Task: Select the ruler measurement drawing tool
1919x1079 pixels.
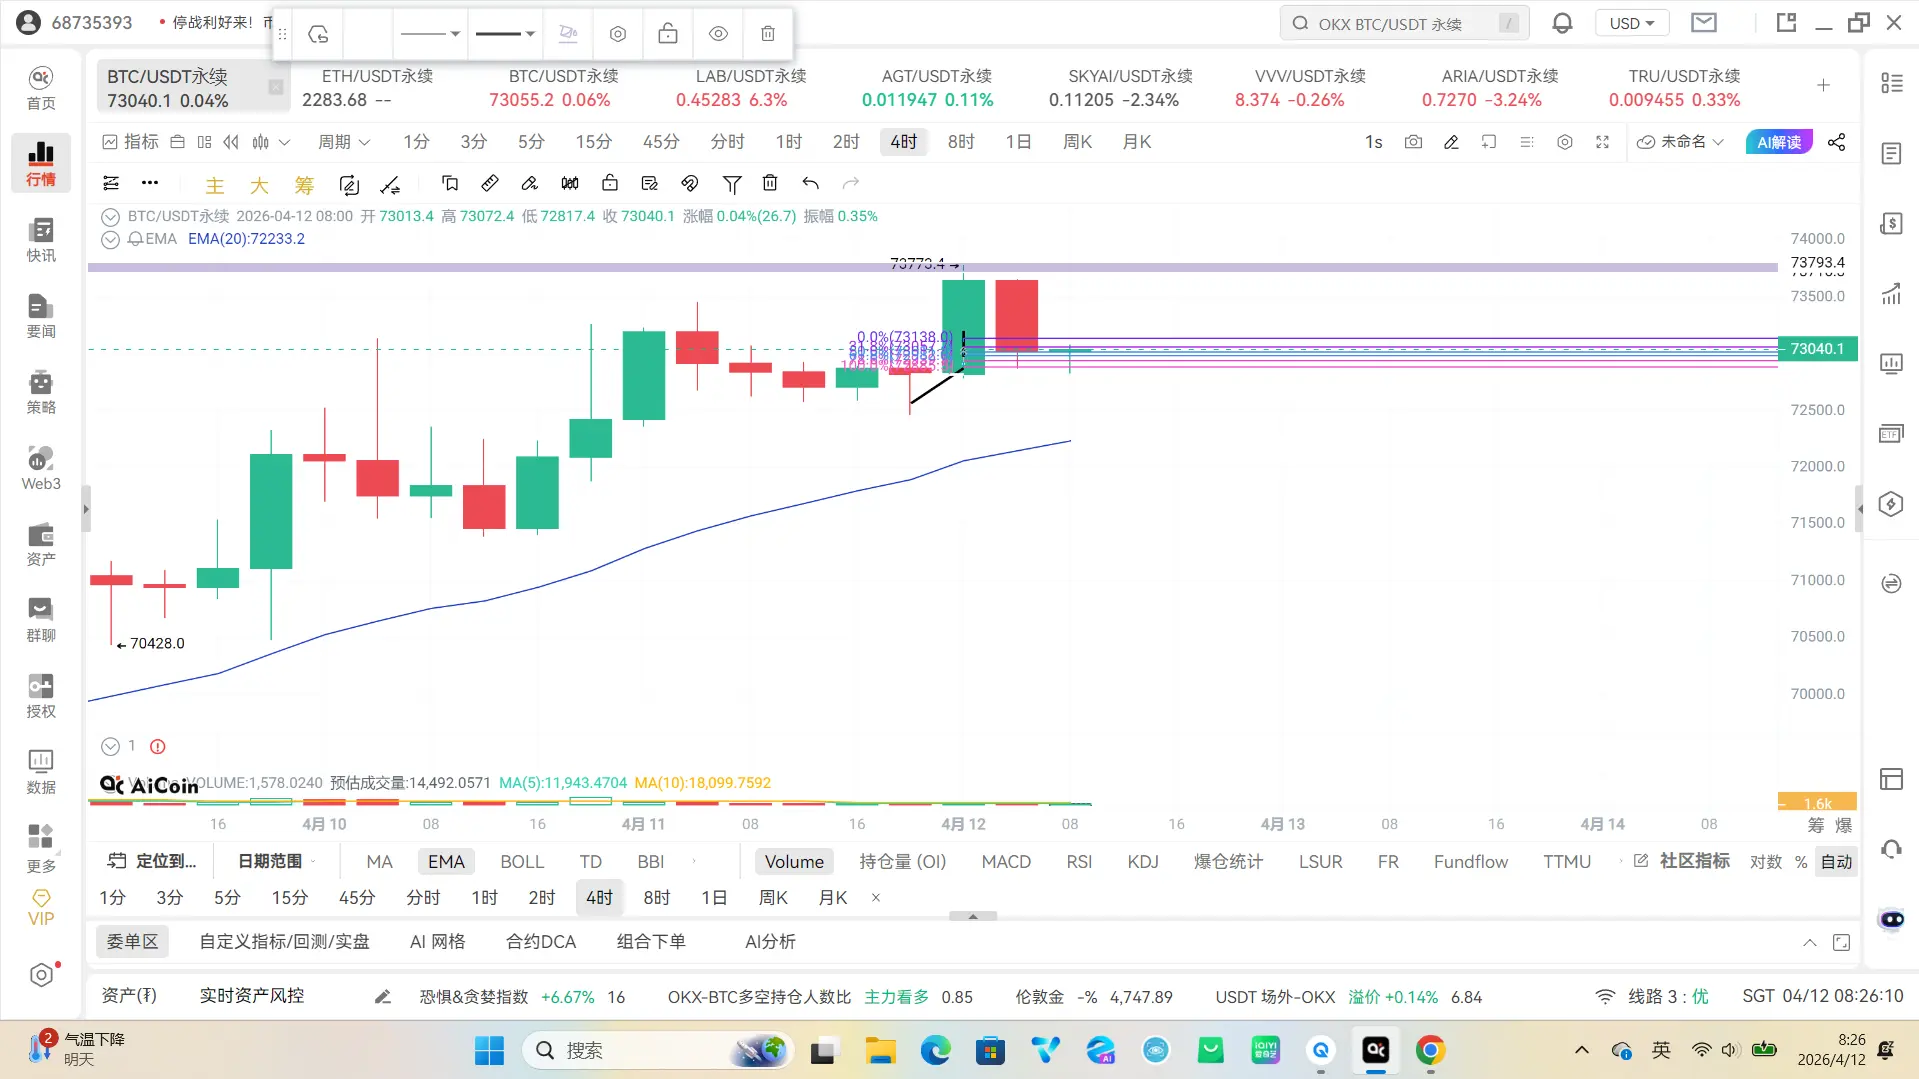Action: point(490,183)
